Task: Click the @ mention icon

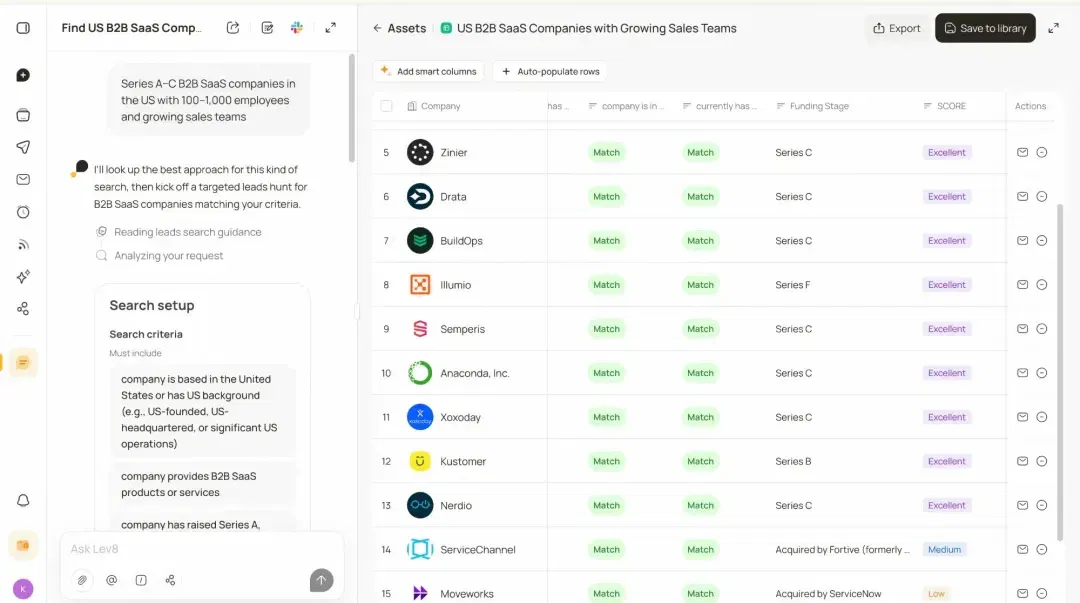Action: click(x=112, y=580)
